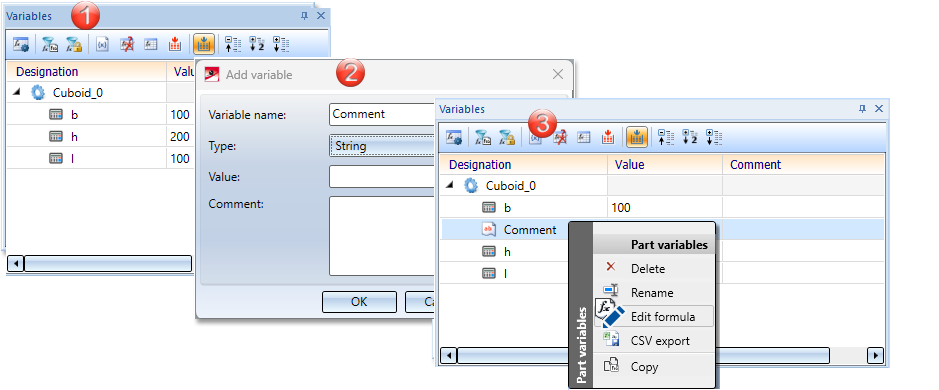Click expand-to-level-2 icon in Variables window with context menu
This screenshot has height=390, width=939.
690,137
